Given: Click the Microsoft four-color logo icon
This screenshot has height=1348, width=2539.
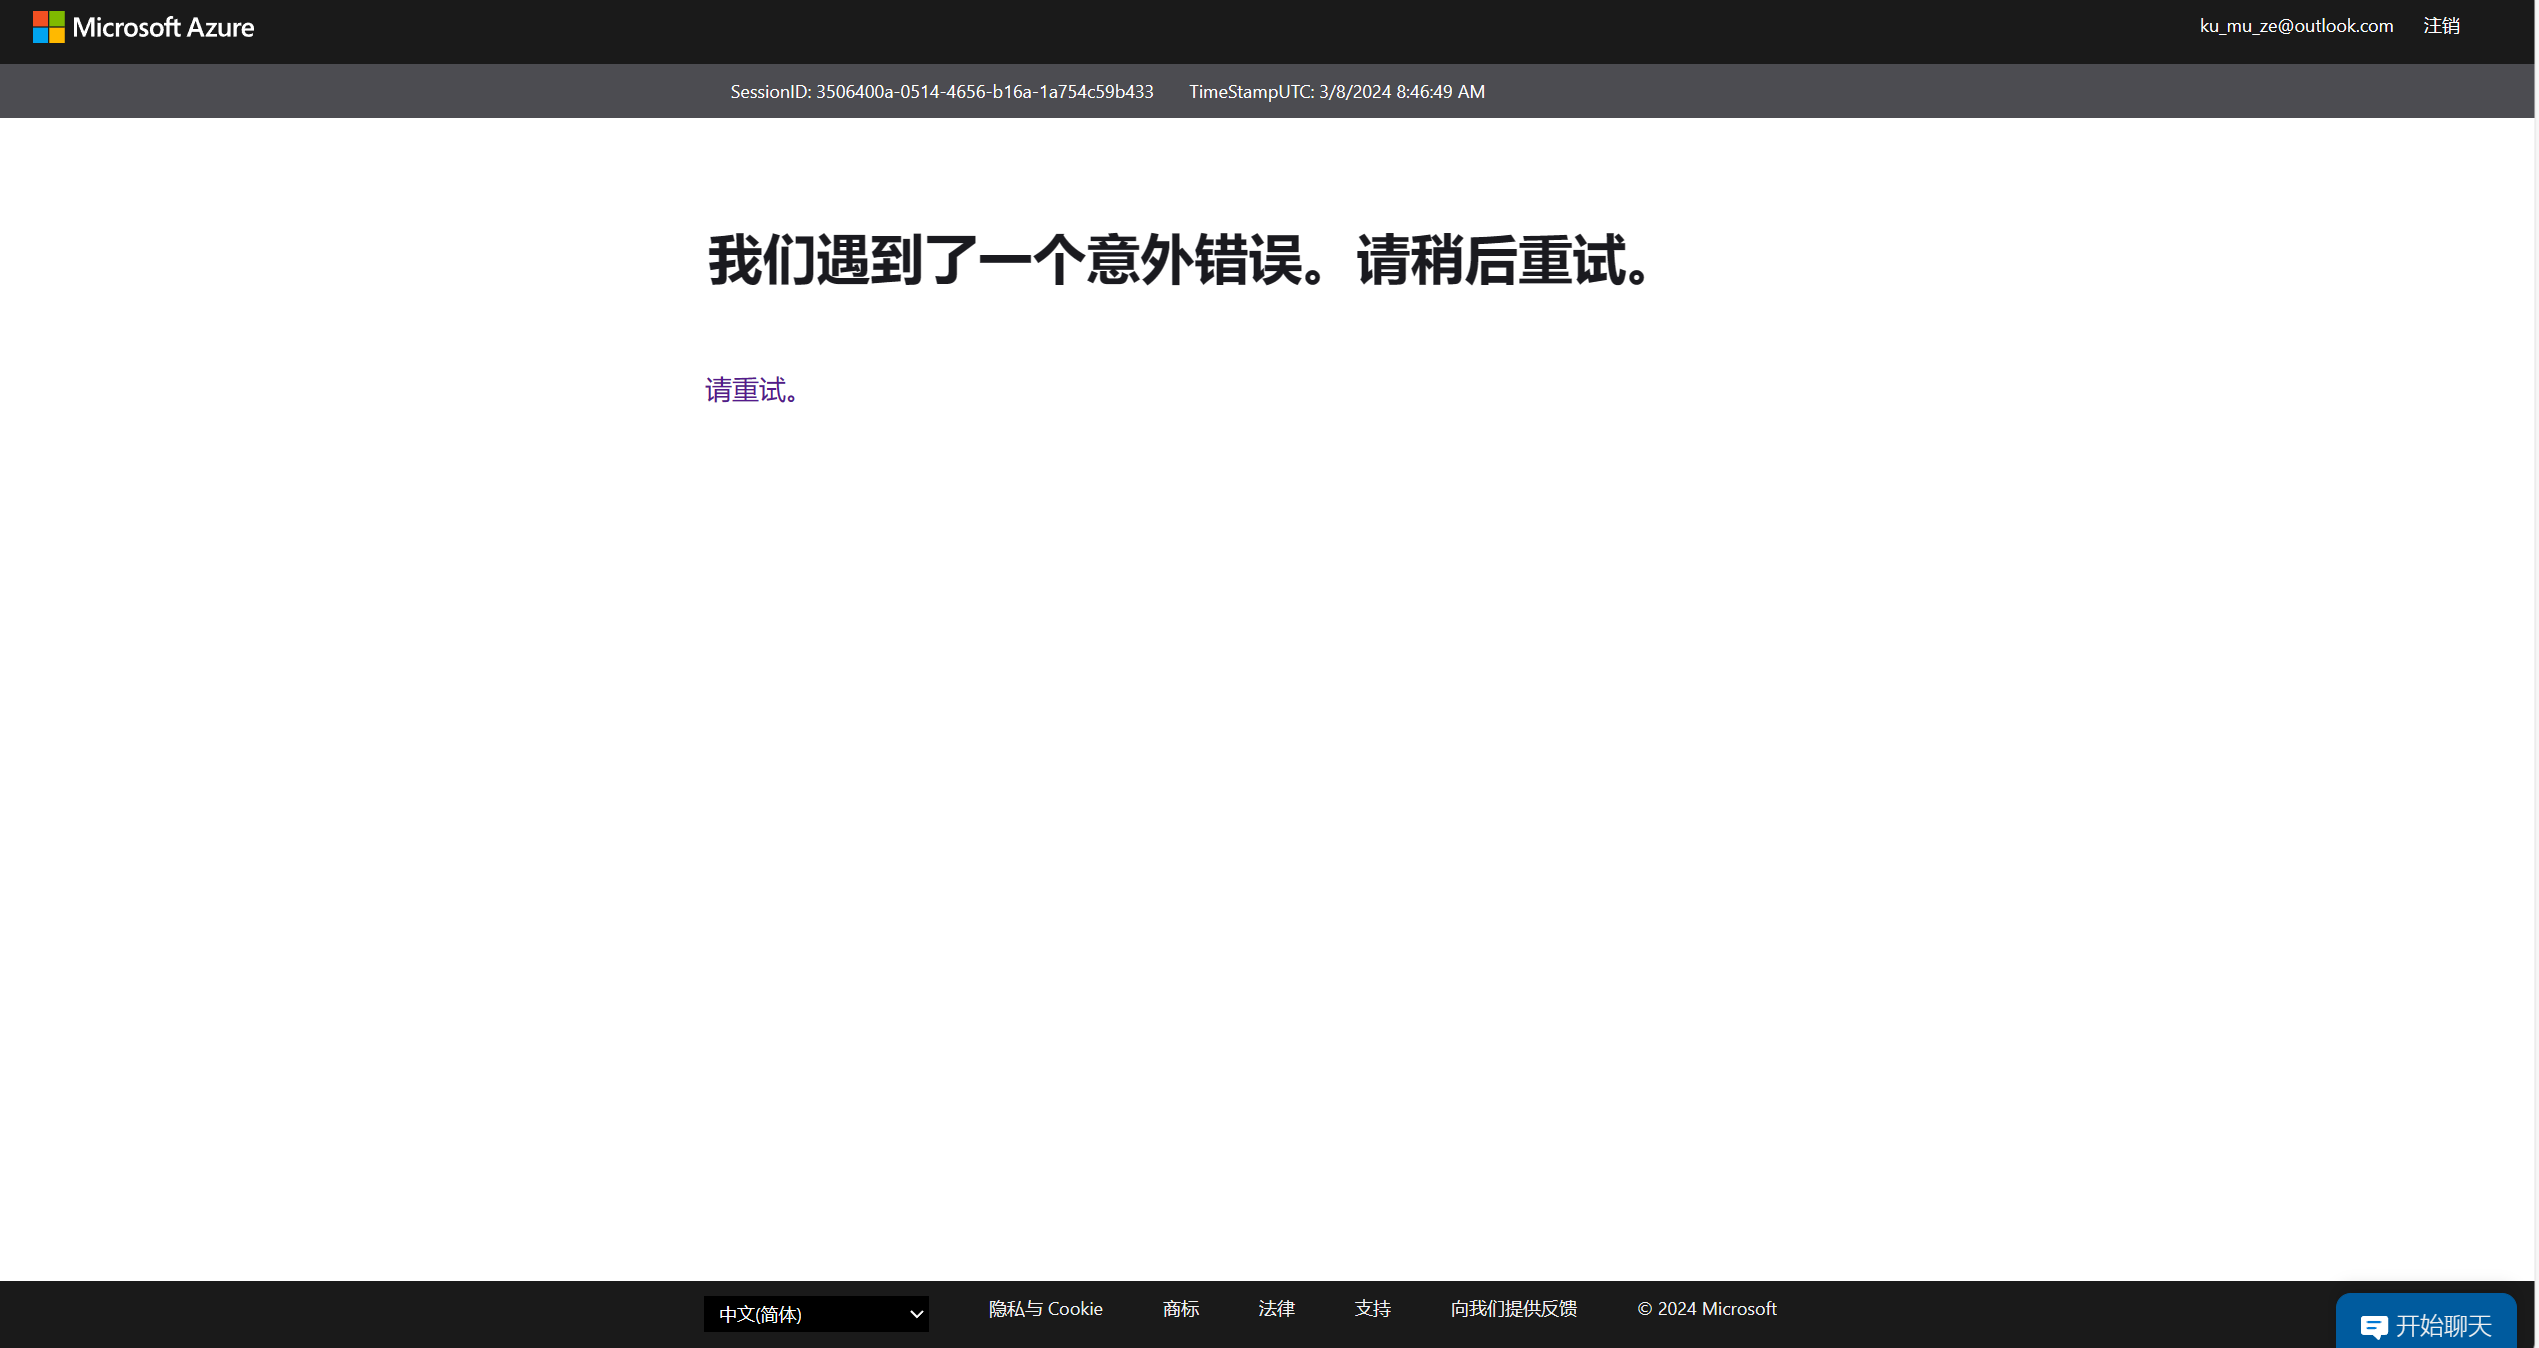Looking at the screenshot, I should (x=48, y=27).
